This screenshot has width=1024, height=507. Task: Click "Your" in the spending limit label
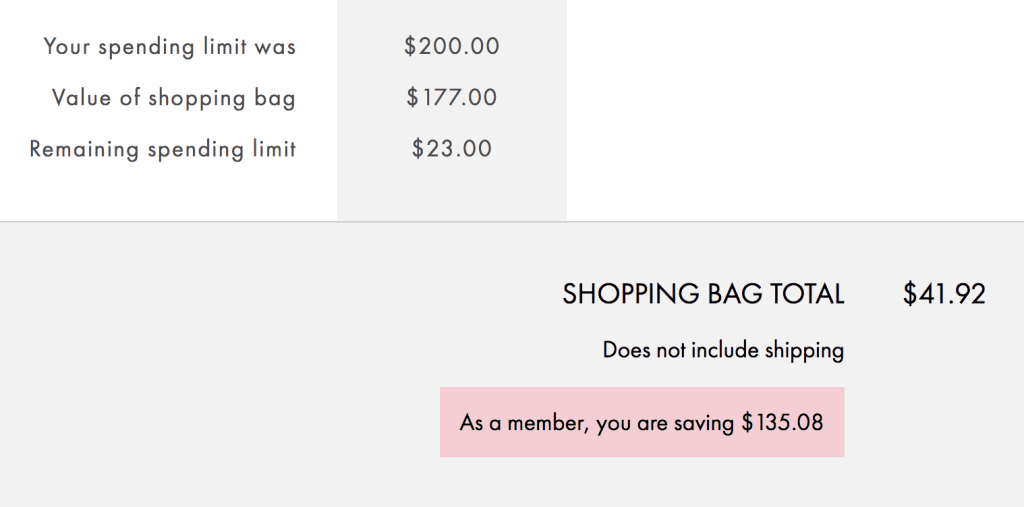click(67, 46)
